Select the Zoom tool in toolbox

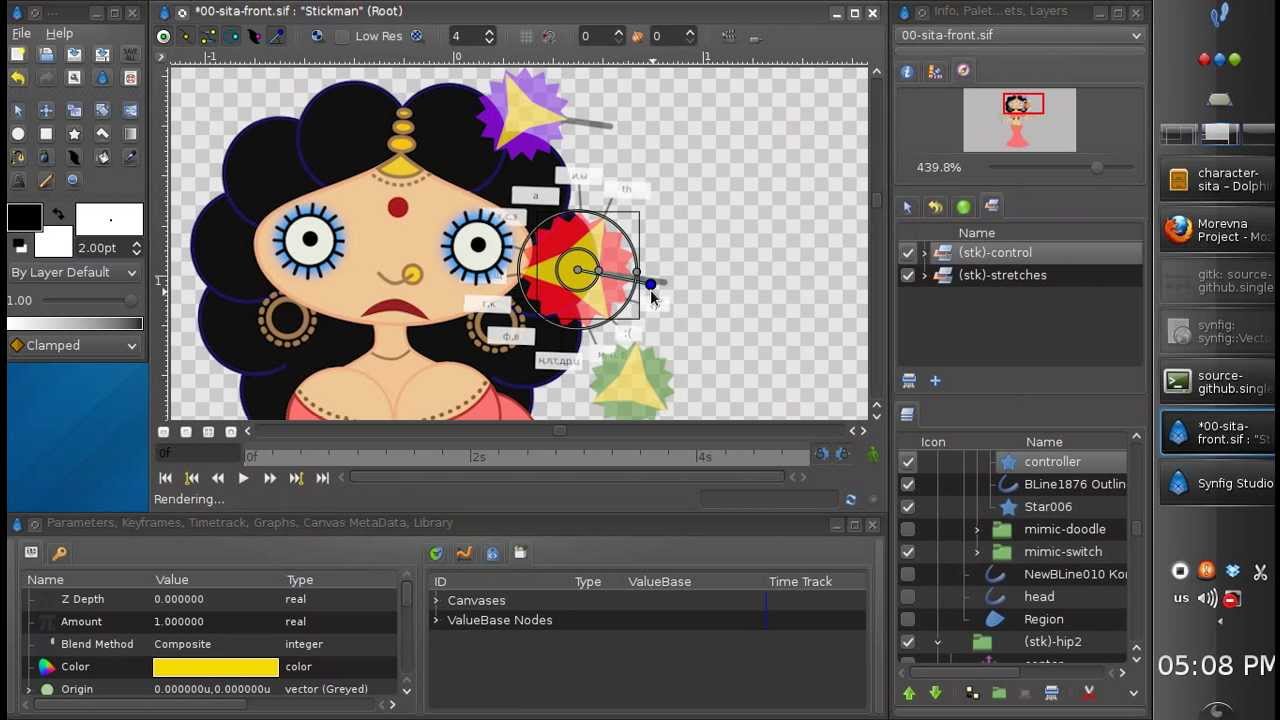tap(74, 181)
